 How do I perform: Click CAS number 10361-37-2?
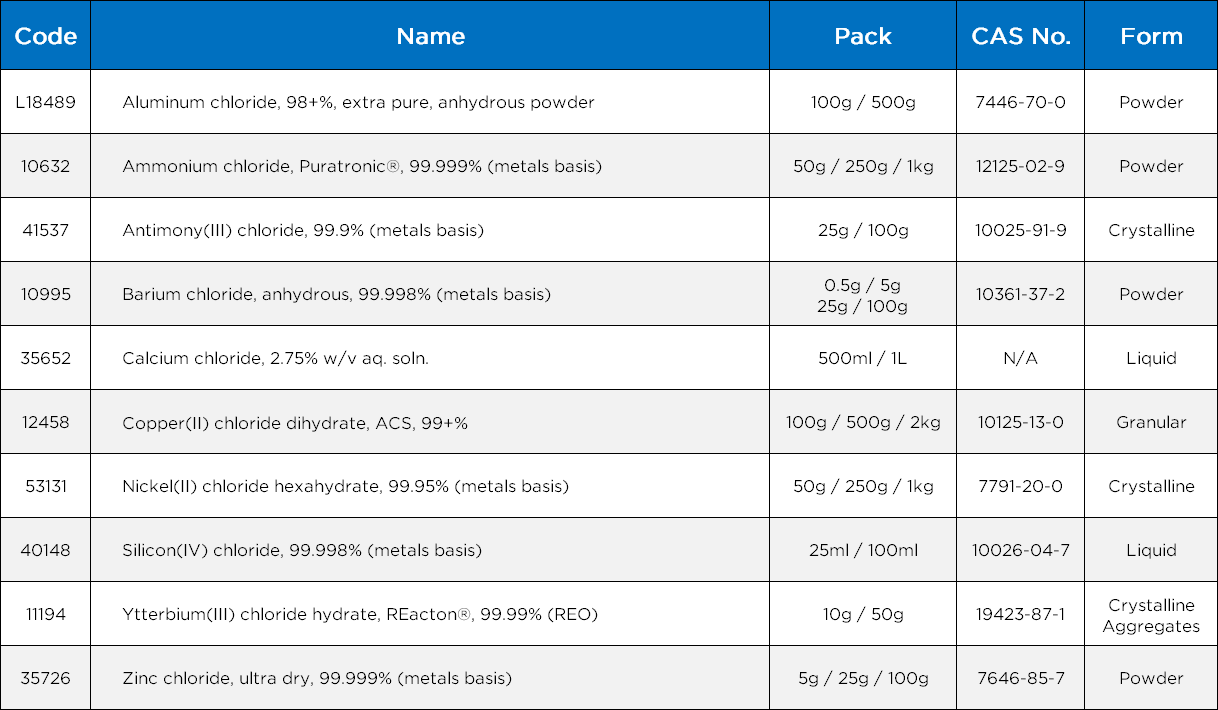point(1020,294)
